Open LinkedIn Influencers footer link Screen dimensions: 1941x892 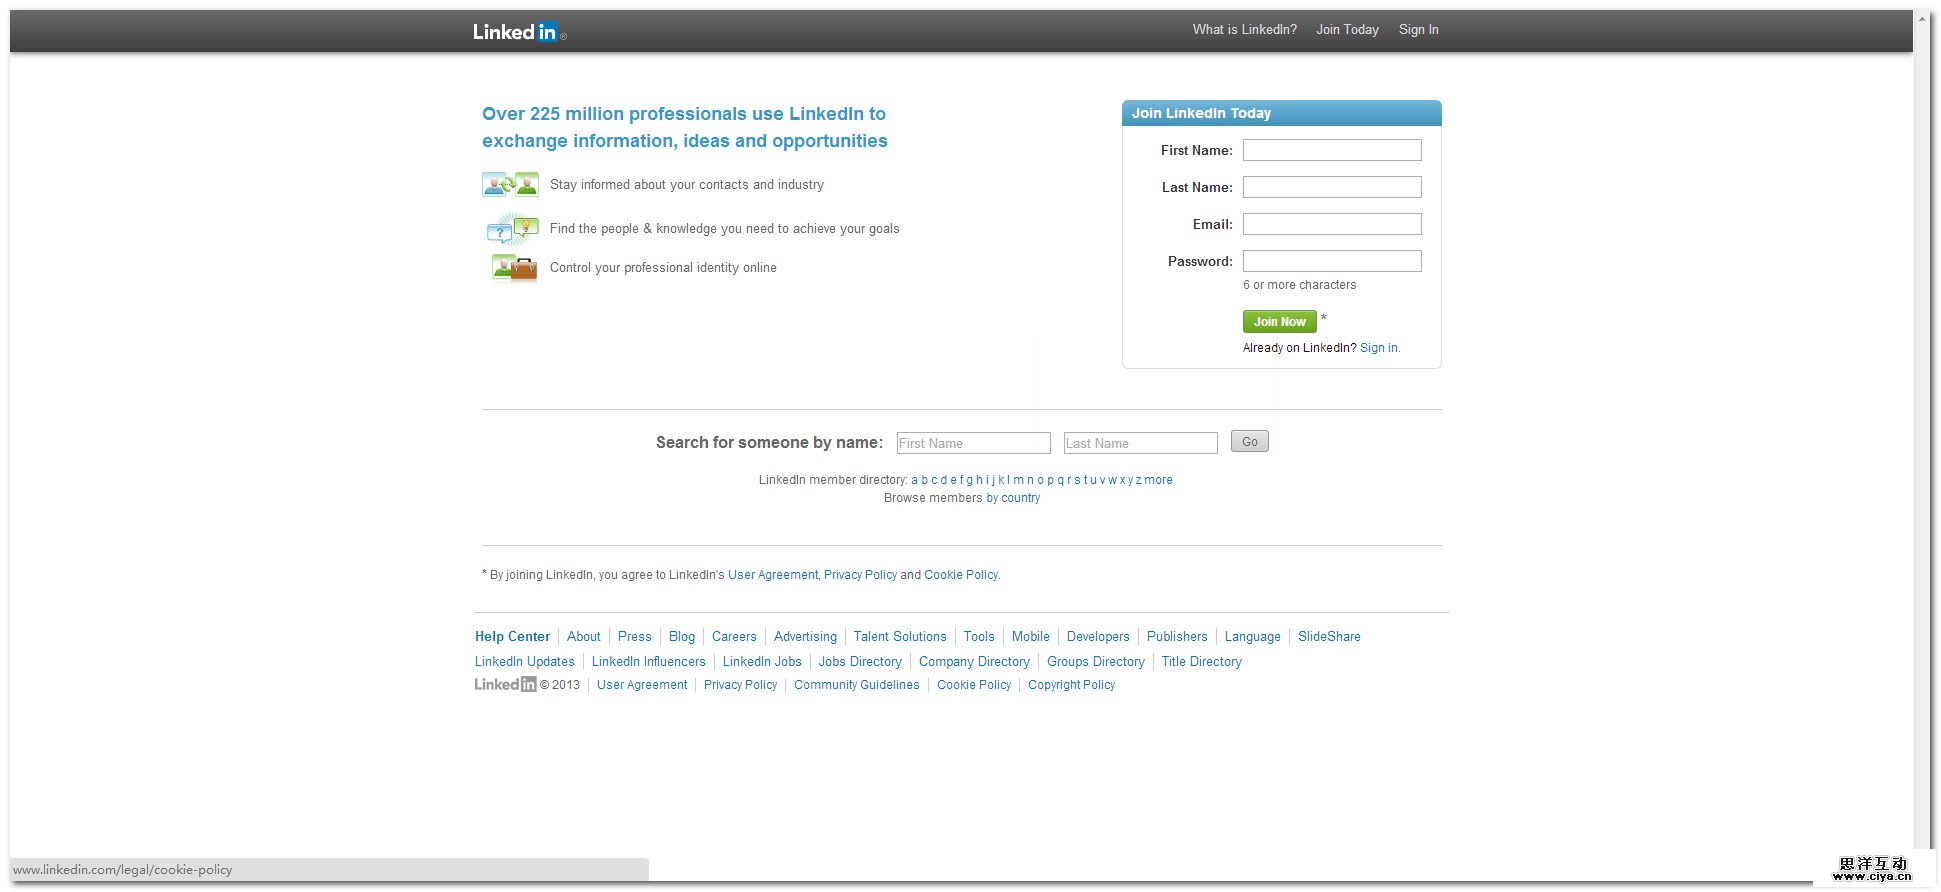(x=649, y=662)
